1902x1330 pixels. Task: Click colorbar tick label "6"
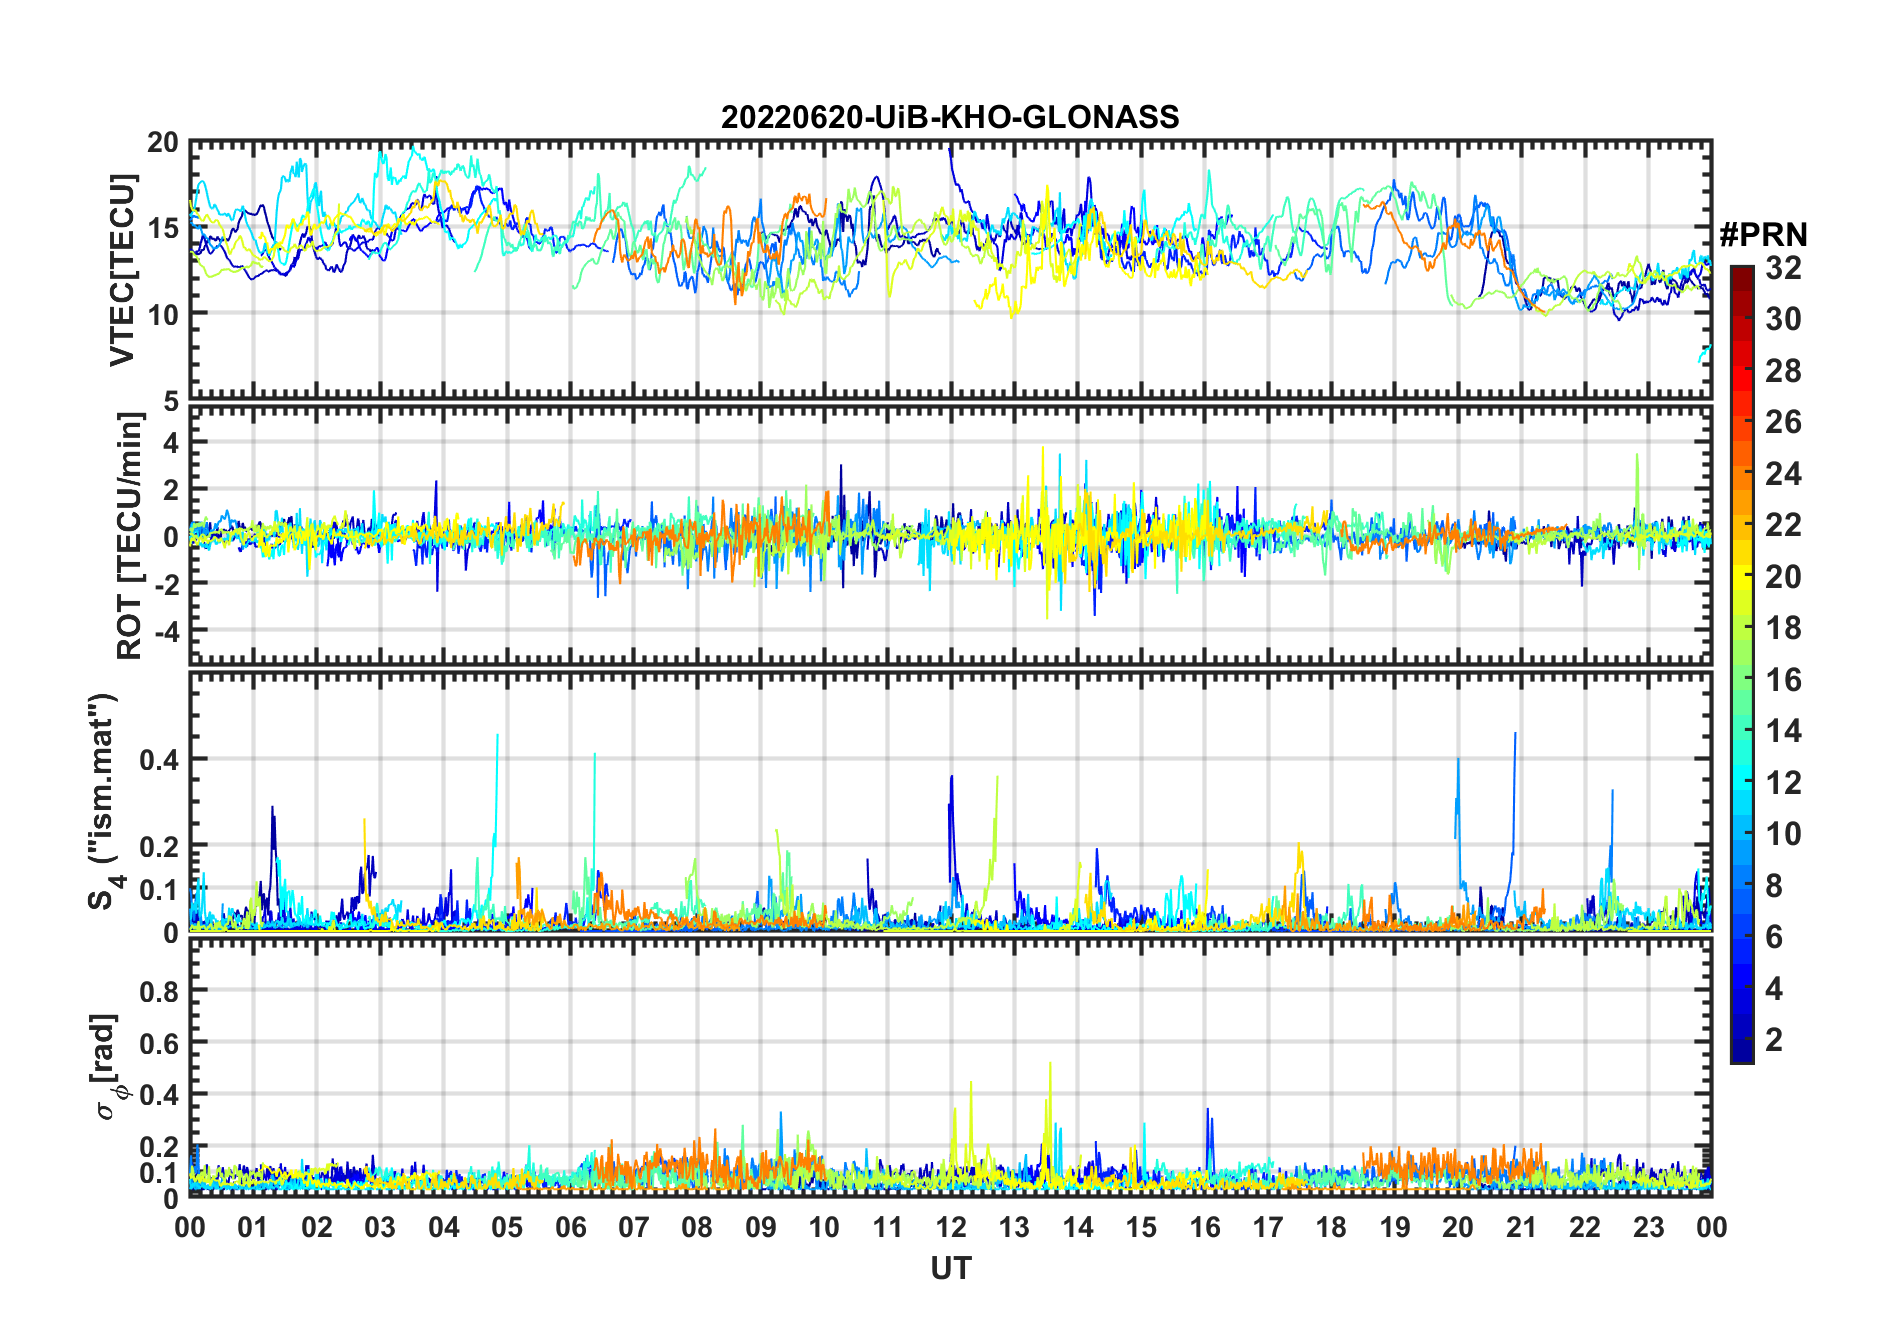click(1774, 937)
